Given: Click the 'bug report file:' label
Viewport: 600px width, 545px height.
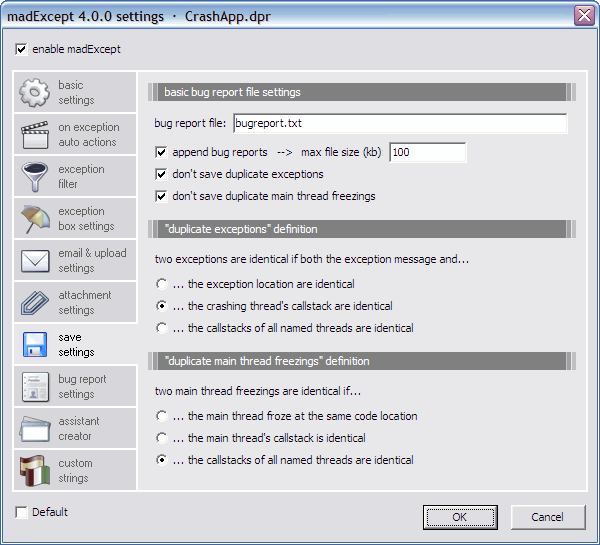Looking at the screenshot, I should (190, 123).
